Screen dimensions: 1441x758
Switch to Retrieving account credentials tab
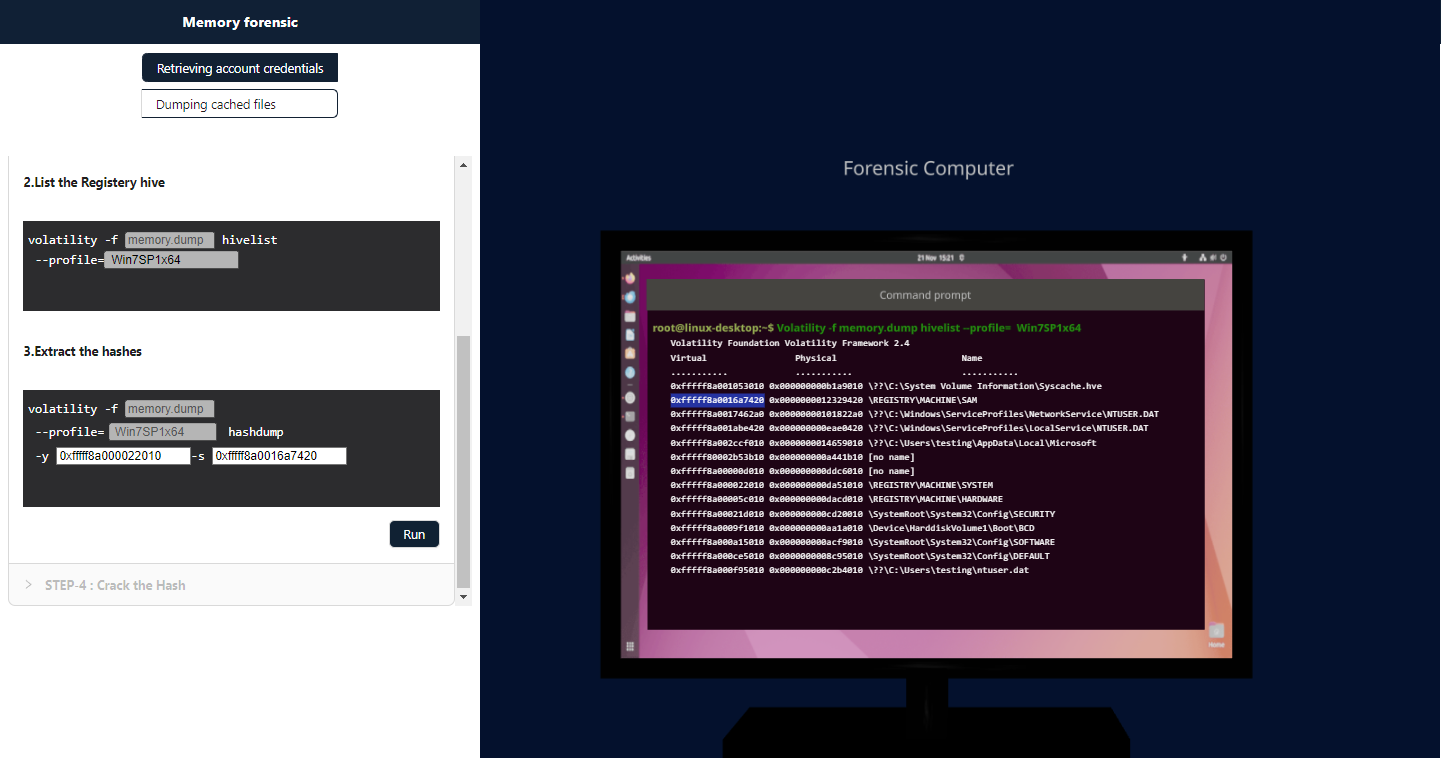pyautogui.click(x=240, y=68)
